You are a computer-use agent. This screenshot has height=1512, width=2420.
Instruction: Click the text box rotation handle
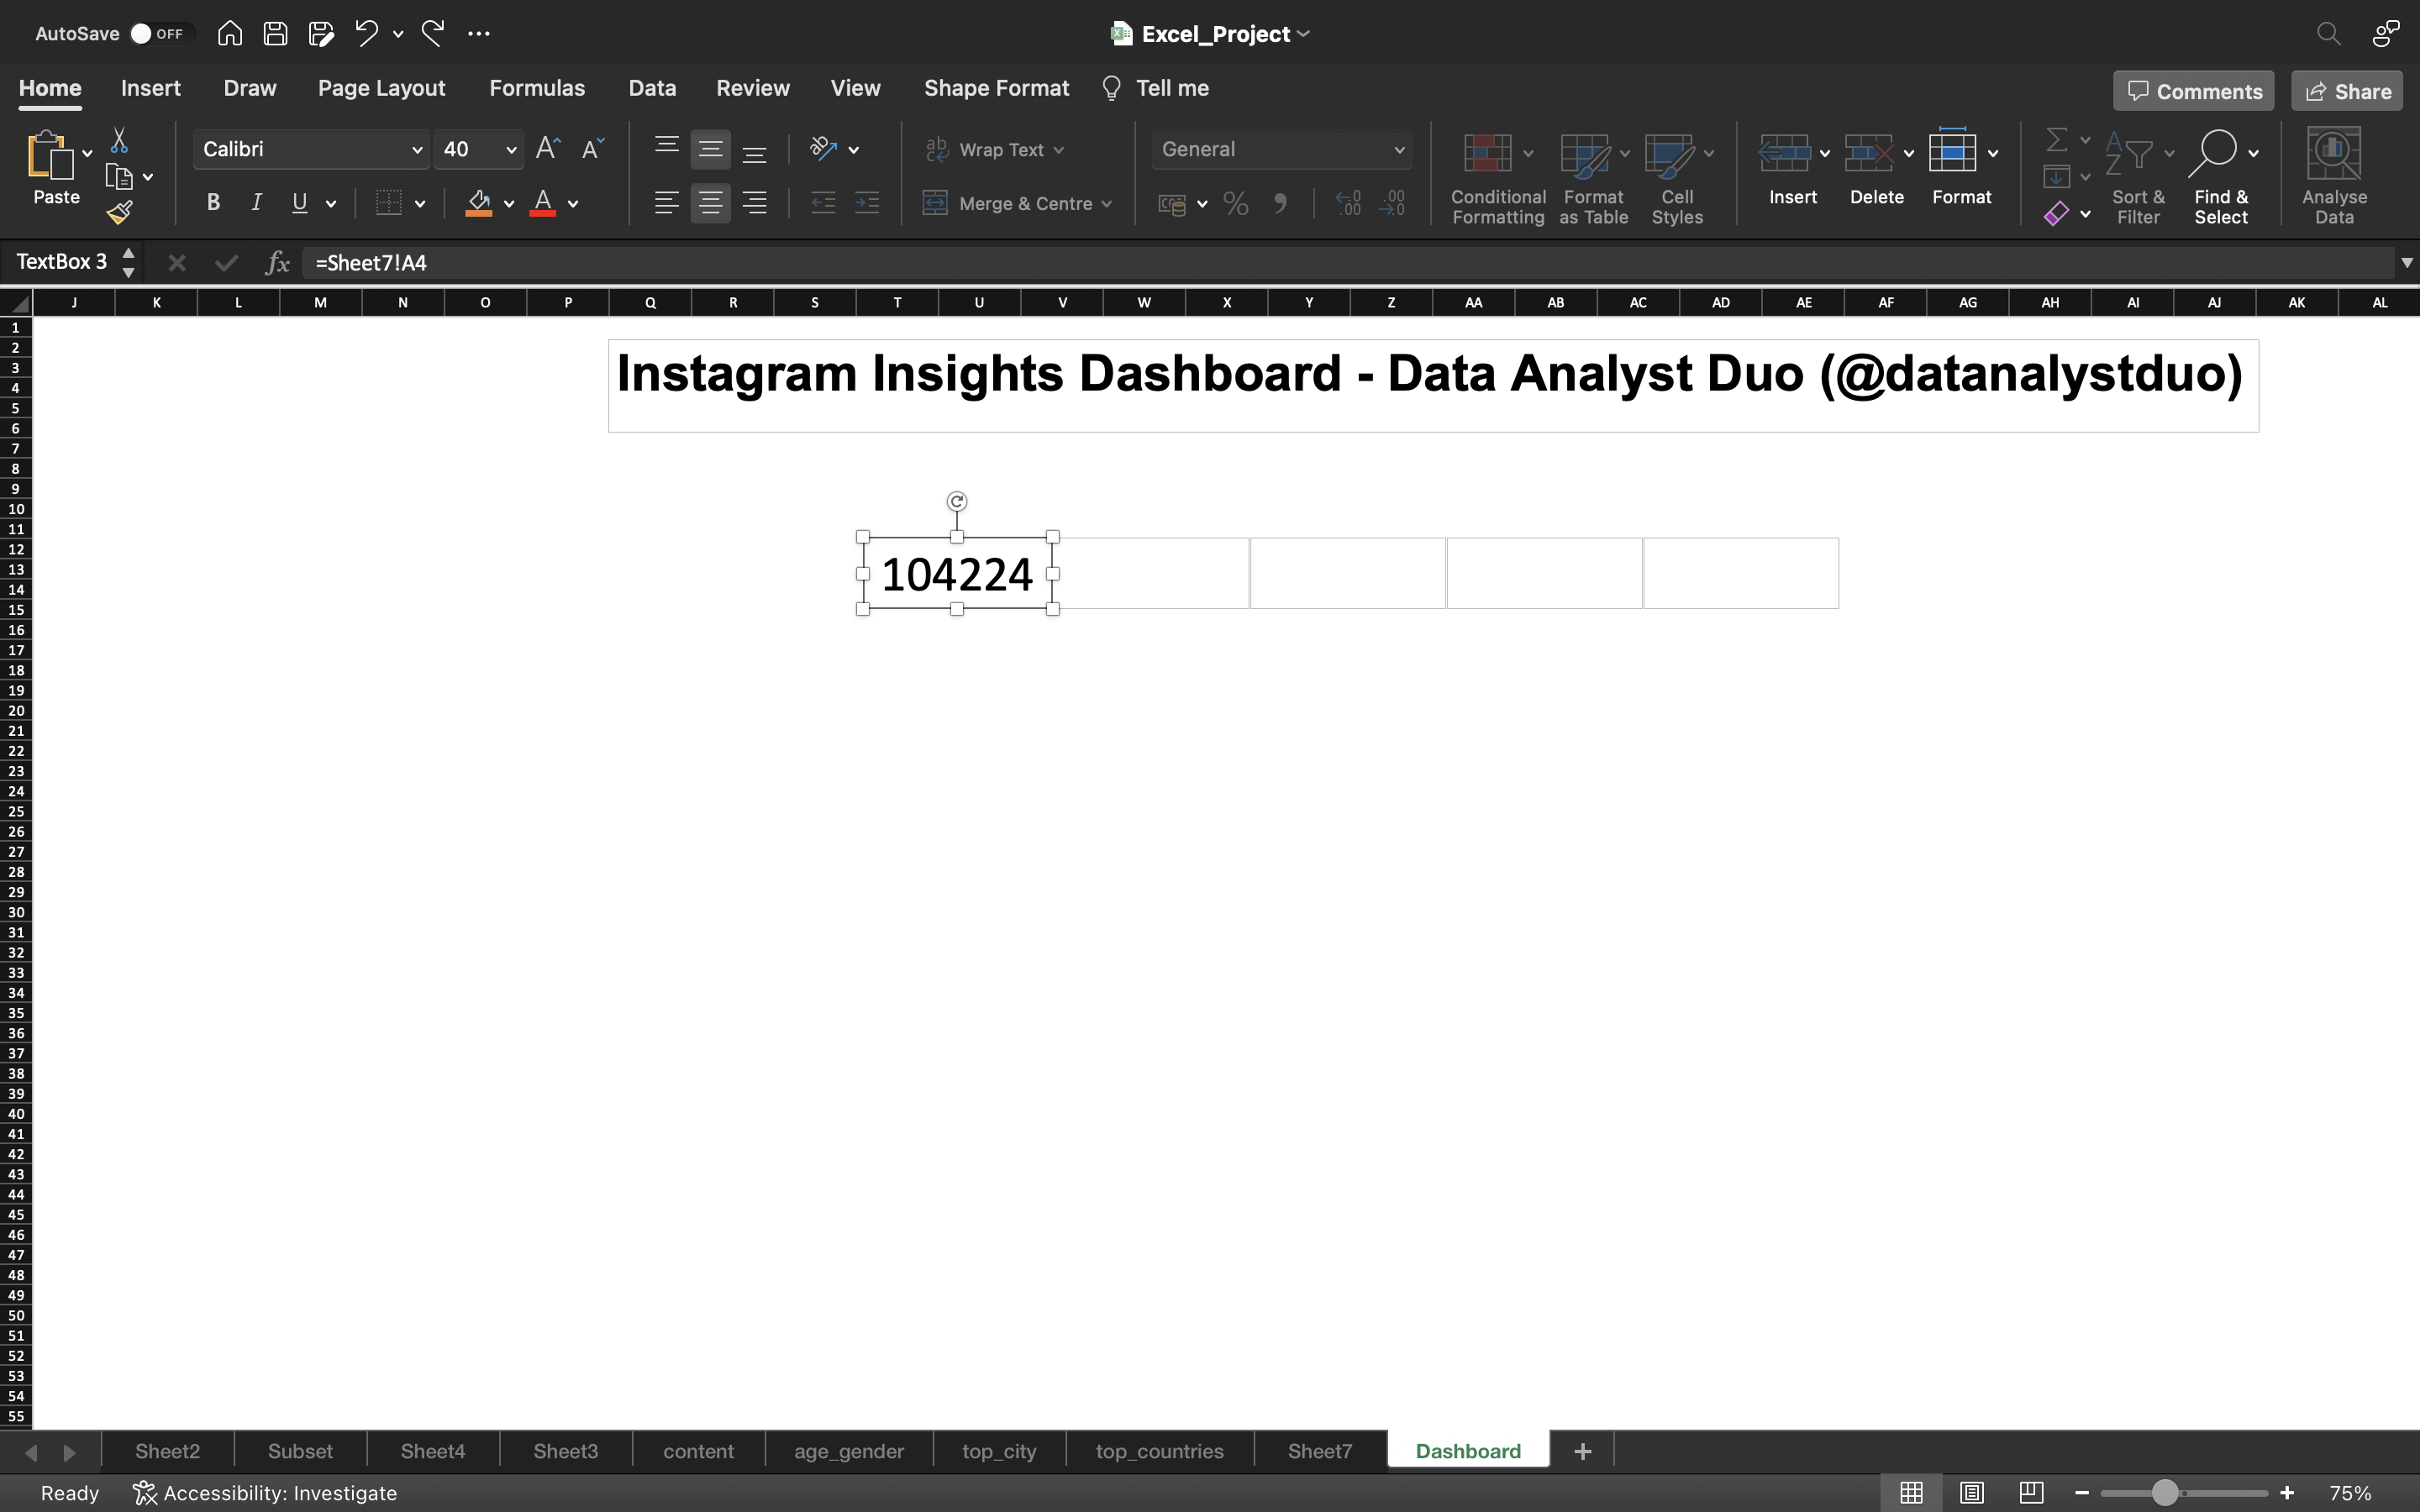click(x=957, y=501)
